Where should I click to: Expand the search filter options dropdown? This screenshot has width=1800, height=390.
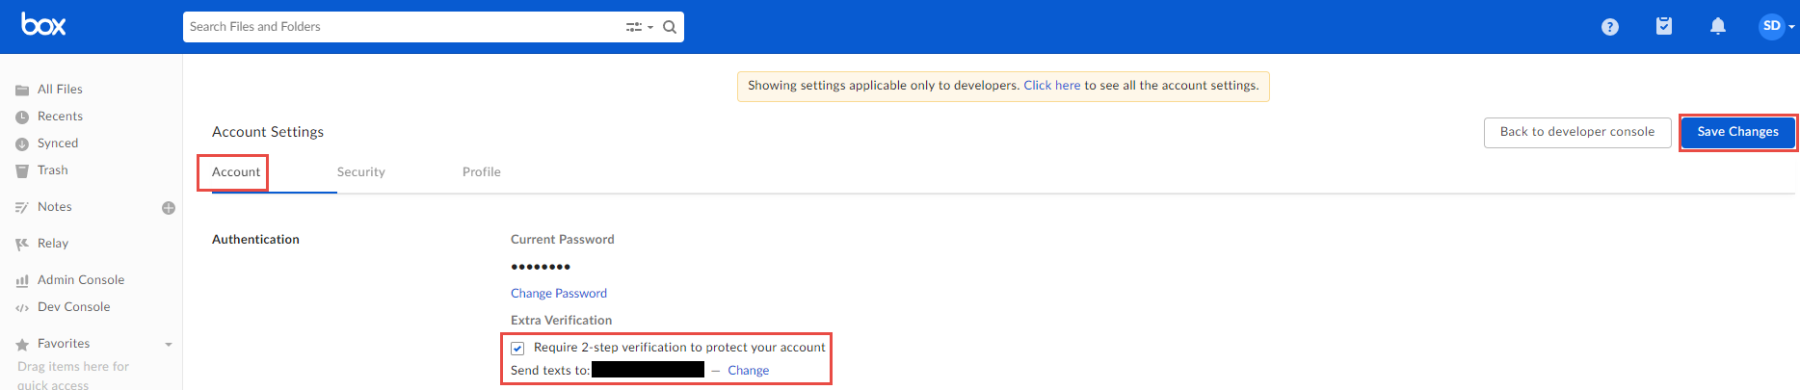[x=639, y=27]
